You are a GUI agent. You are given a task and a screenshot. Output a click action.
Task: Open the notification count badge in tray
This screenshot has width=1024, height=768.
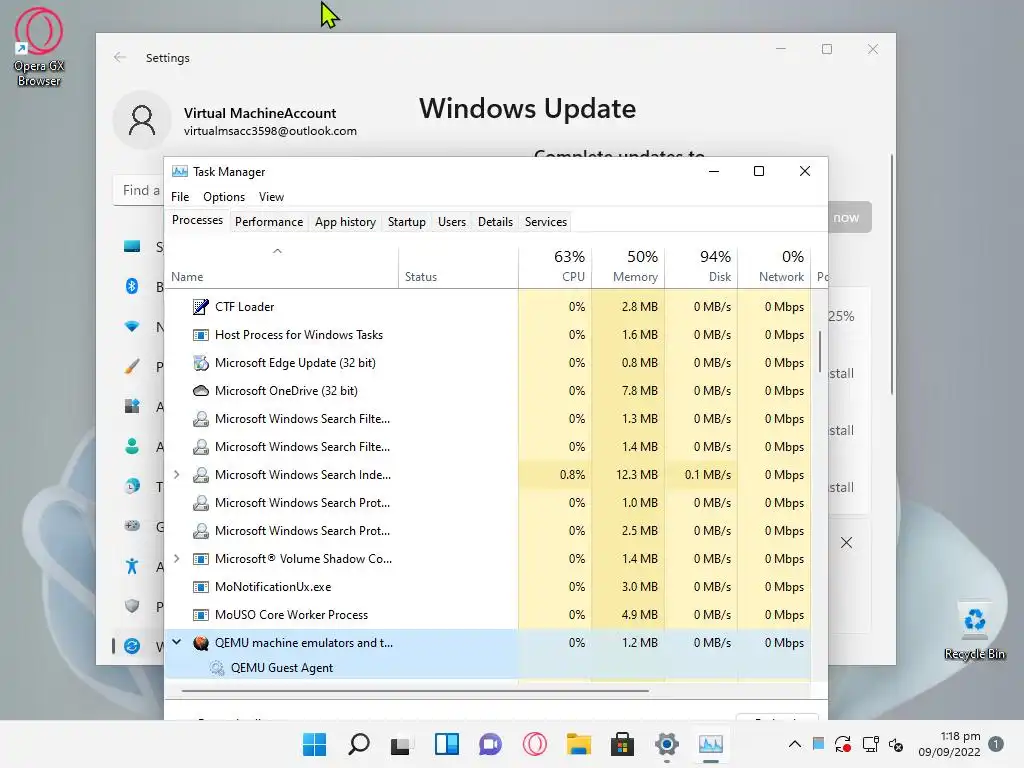[x=996, y=744]
